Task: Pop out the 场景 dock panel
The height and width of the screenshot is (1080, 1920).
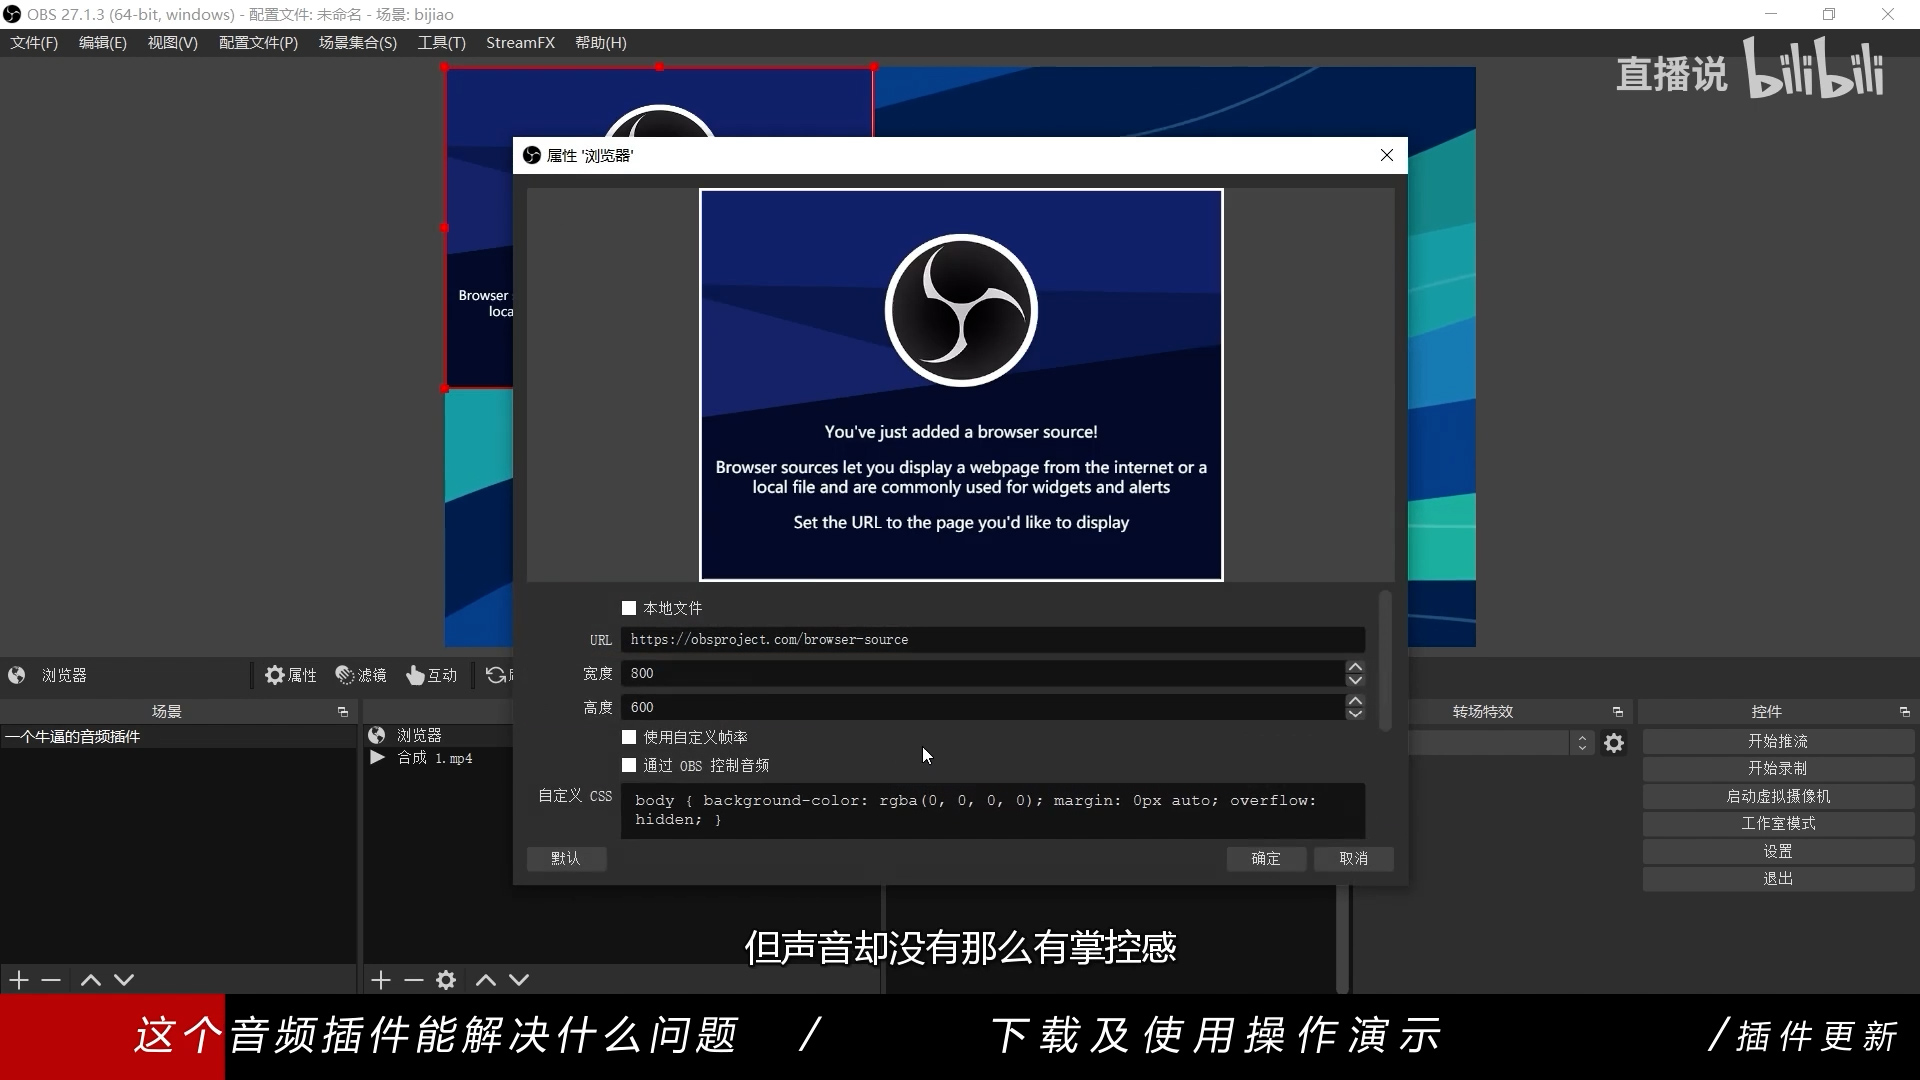Action: pos(343,712)
